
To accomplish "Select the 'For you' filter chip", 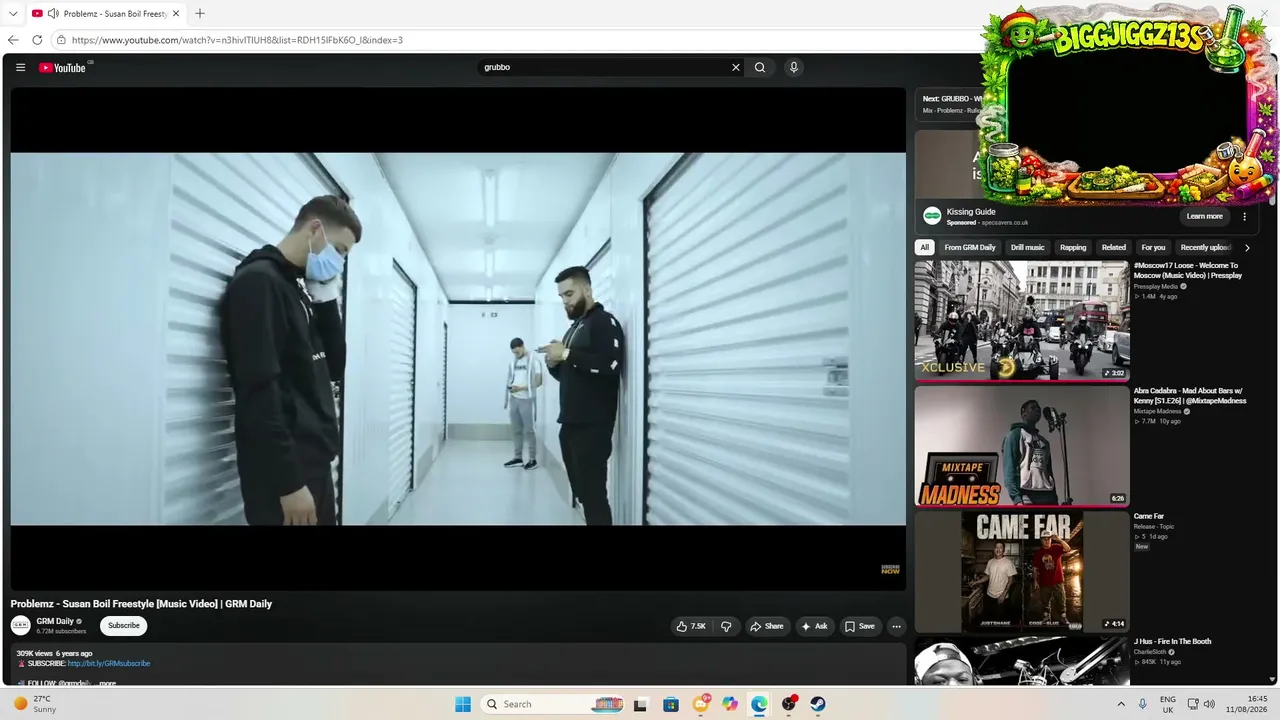I will coord(1153,247).
